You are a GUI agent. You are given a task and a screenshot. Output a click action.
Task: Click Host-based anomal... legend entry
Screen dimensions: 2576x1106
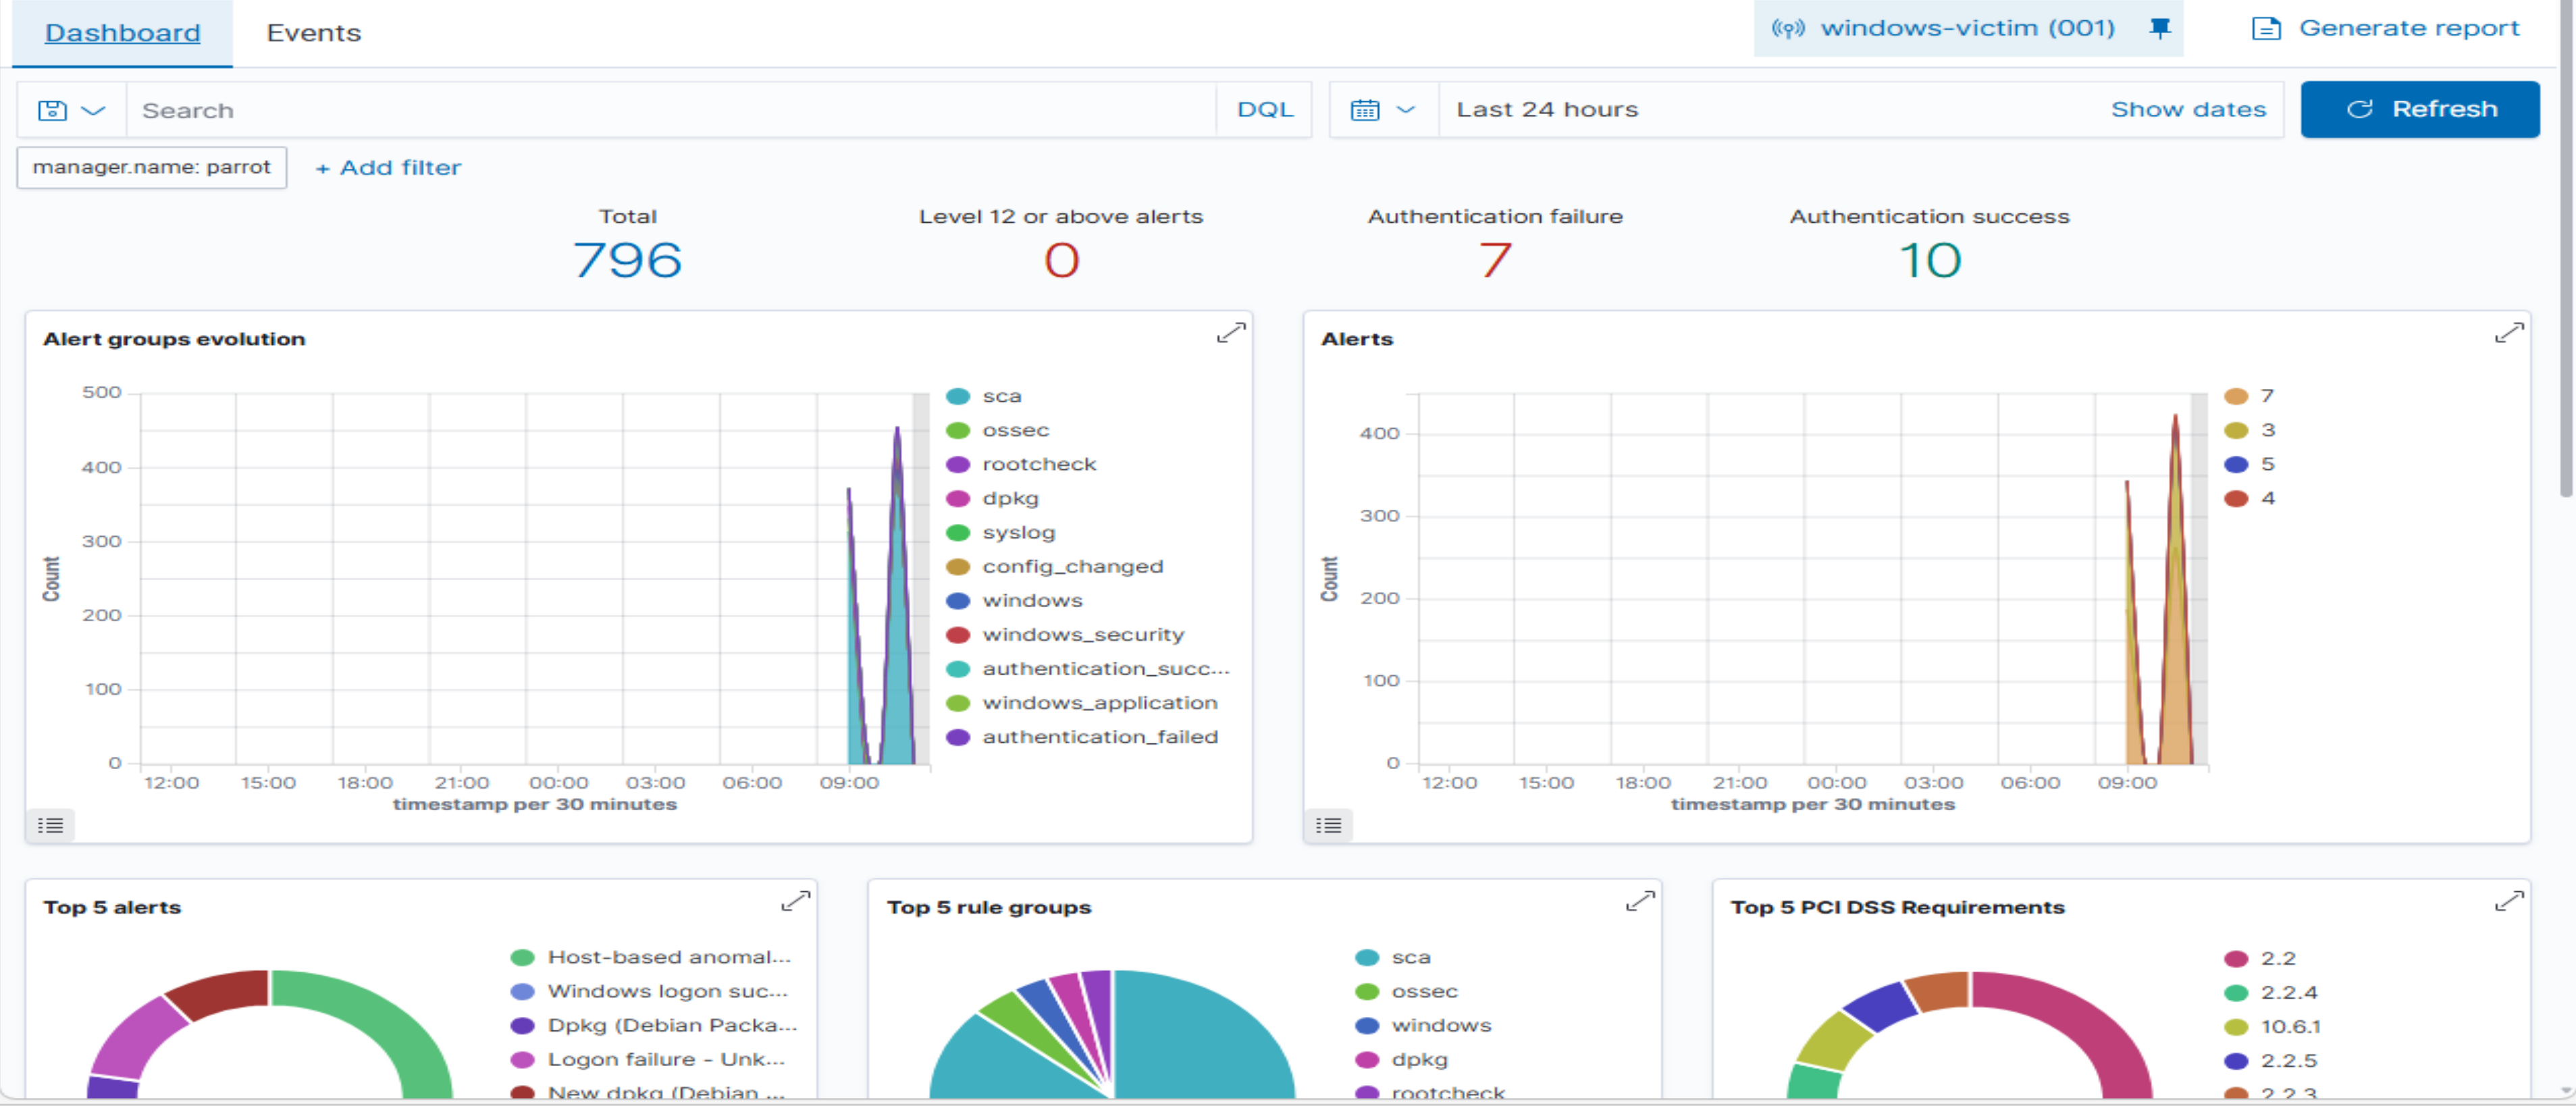tap(668, 957)
